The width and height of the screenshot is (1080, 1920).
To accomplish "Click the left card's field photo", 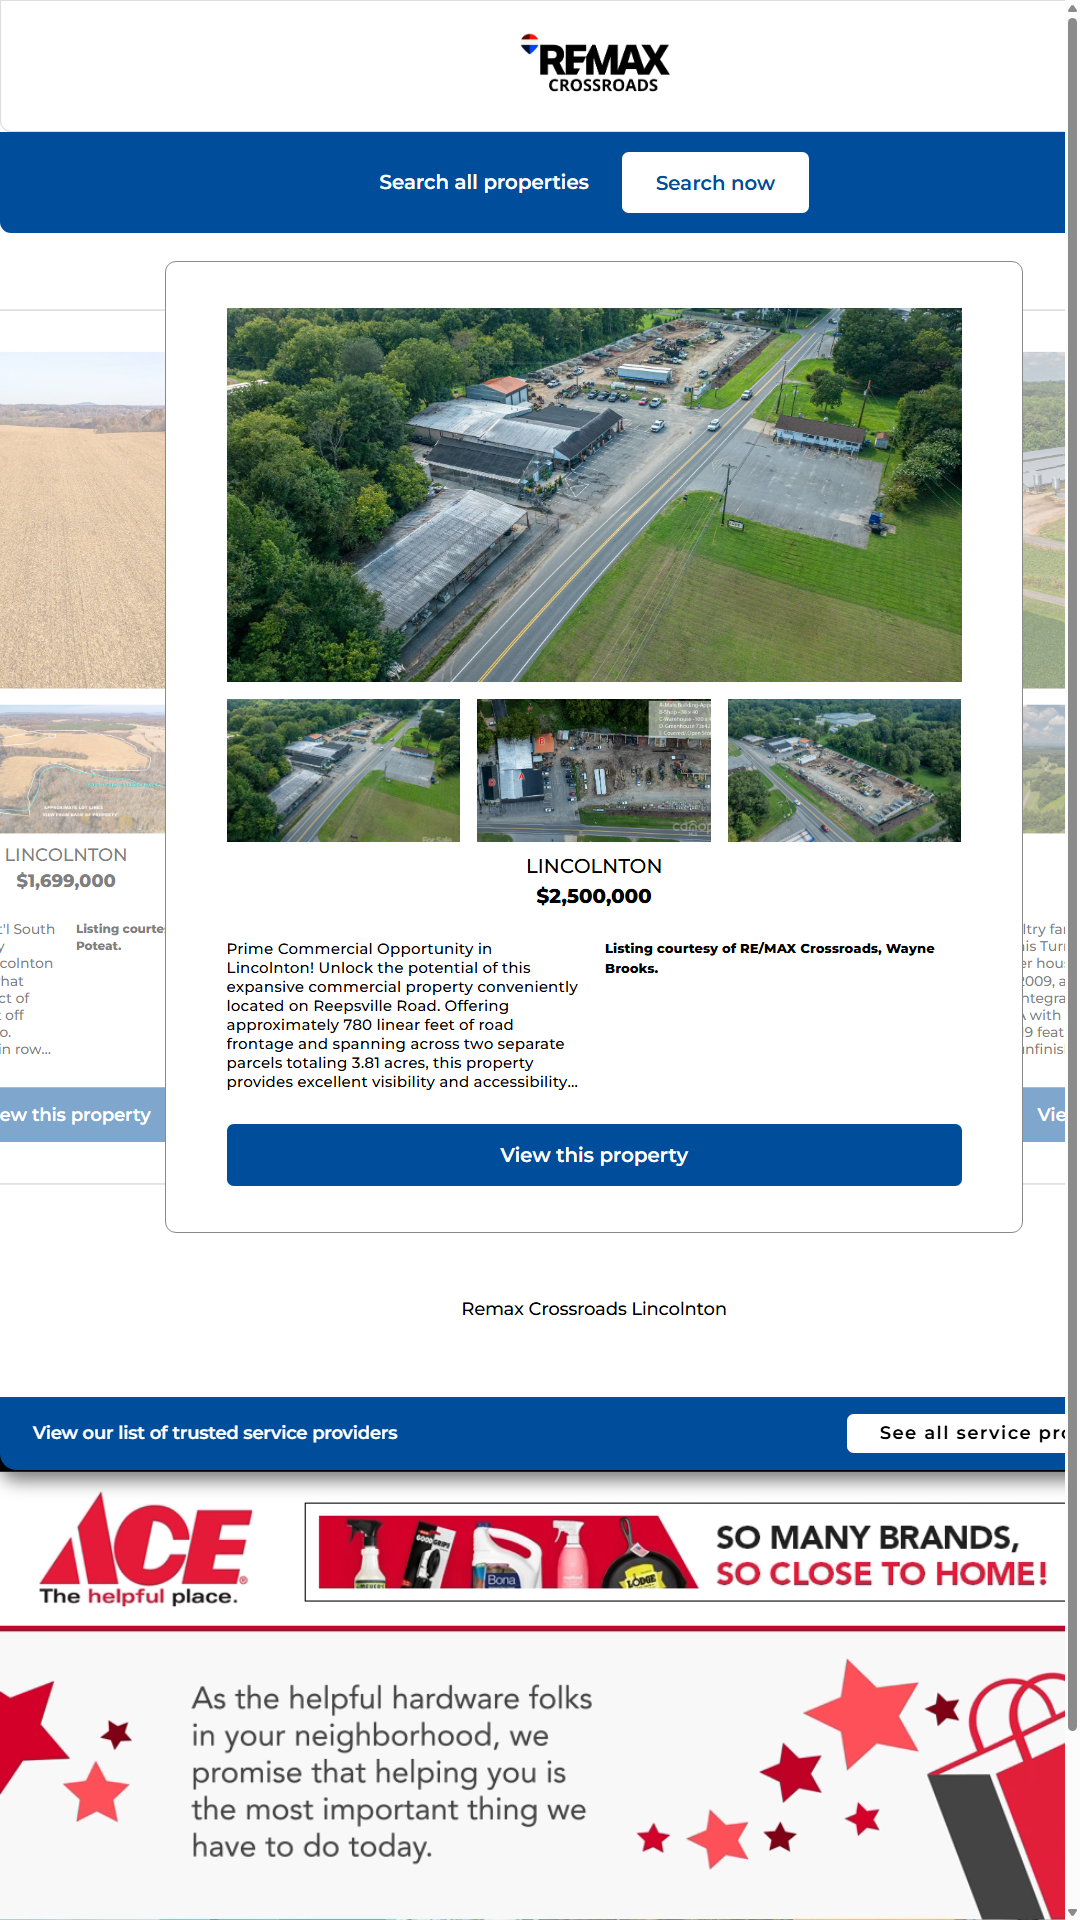I will click(82, 520).
